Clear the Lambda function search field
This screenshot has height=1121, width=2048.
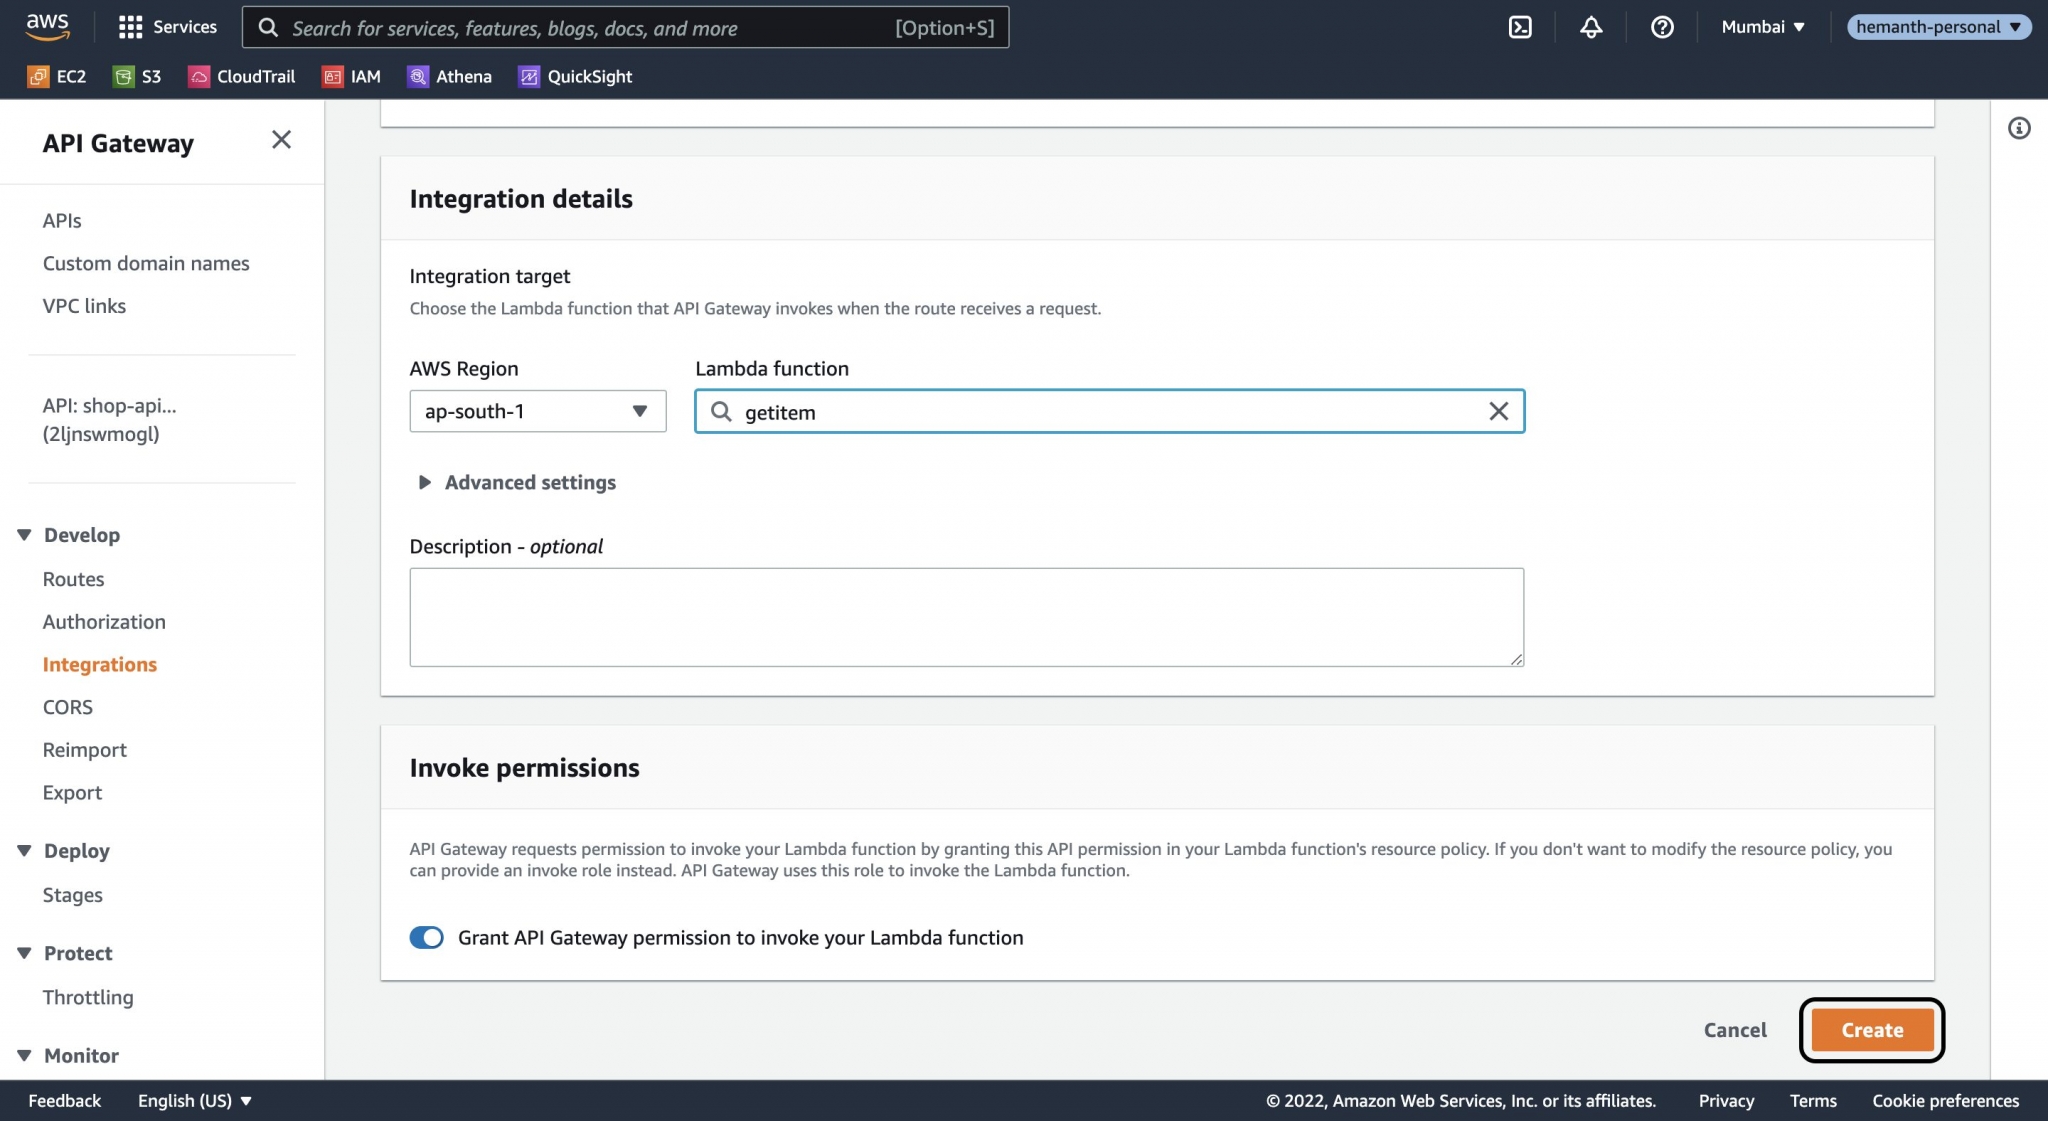[1498, 411]
